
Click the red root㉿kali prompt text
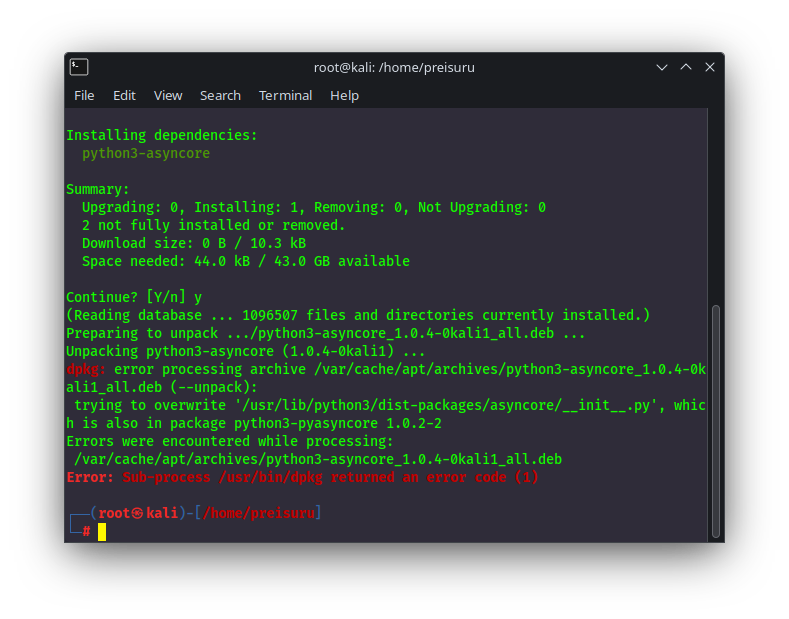(138, 513)
